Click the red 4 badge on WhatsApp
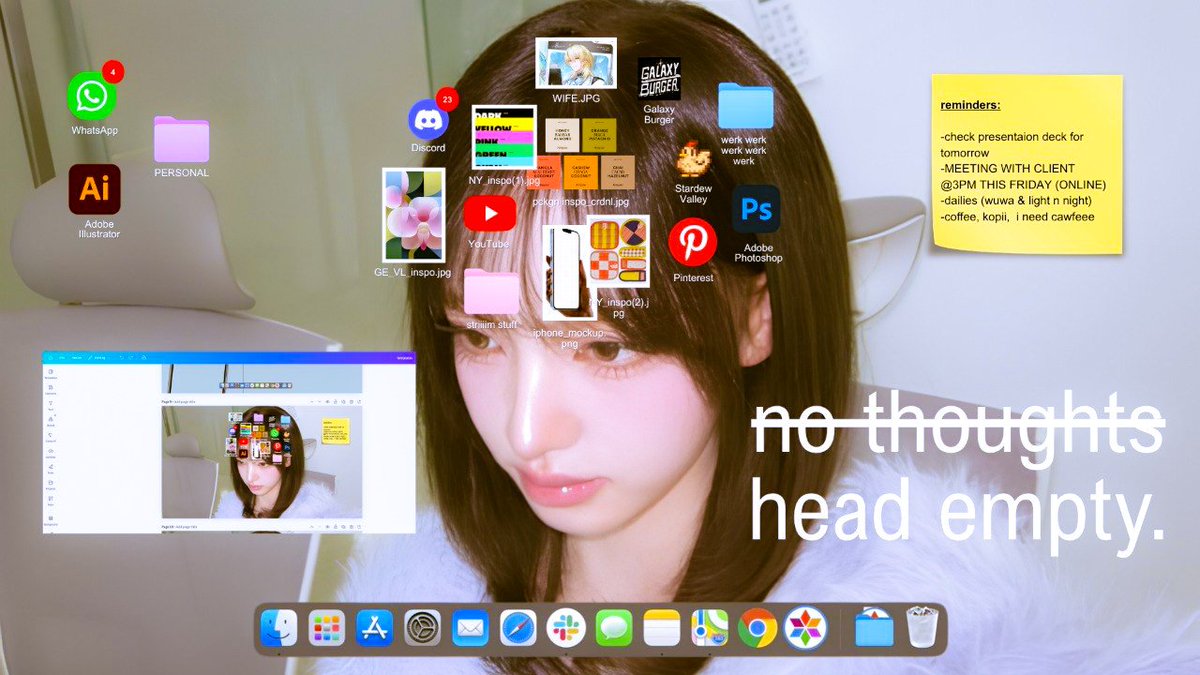The image size is (1200, 675). tap(113, 72)
